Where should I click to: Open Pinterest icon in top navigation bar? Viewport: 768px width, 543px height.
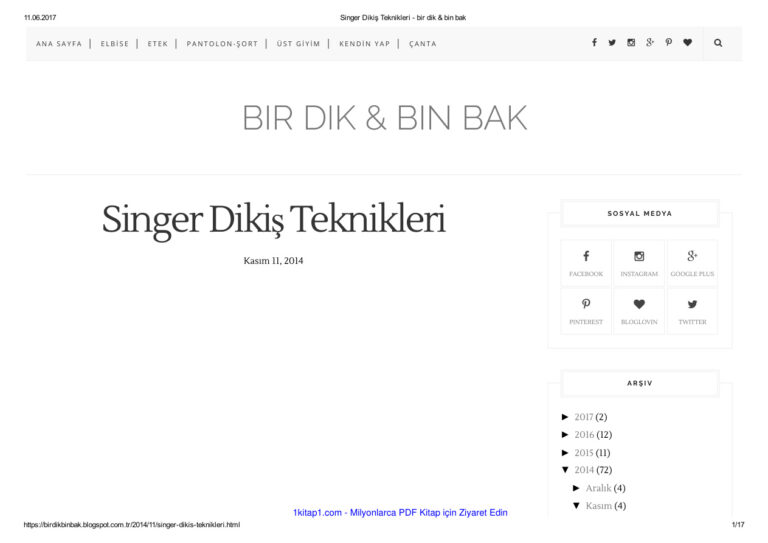669,43
